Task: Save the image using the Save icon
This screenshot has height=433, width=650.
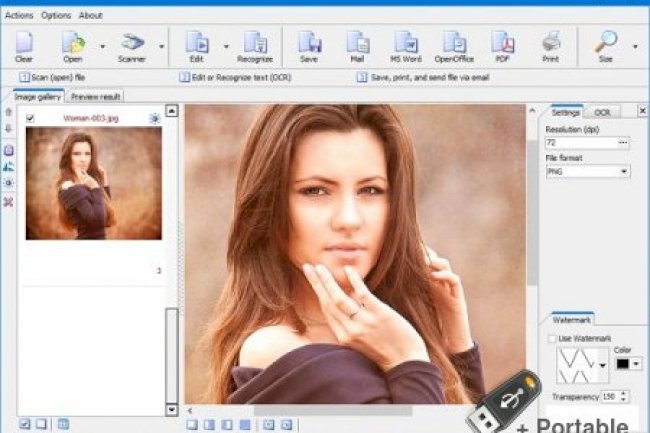Action: [x=309, y=44]
